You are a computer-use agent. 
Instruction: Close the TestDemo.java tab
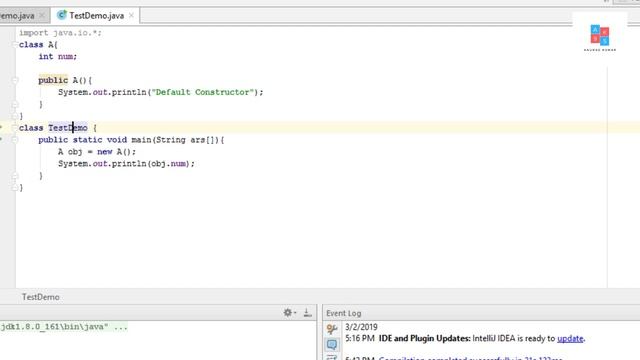131,16
